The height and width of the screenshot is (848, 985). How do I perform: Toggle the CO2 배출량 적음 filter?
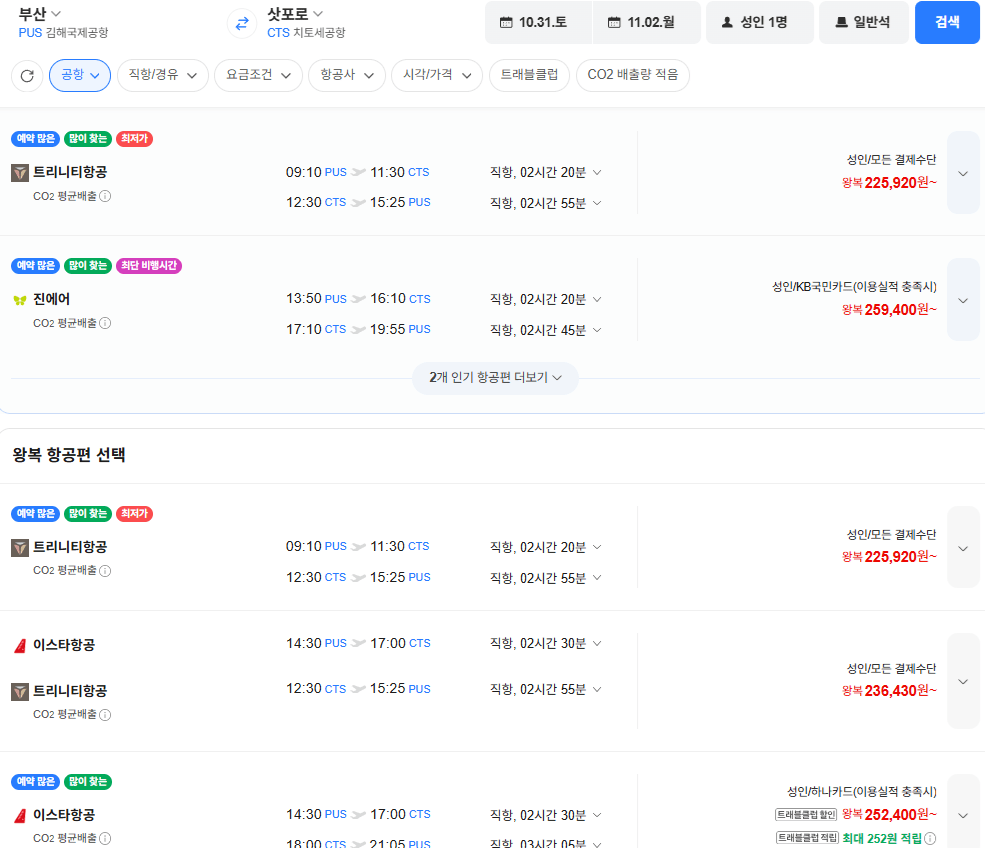(633, 75)
